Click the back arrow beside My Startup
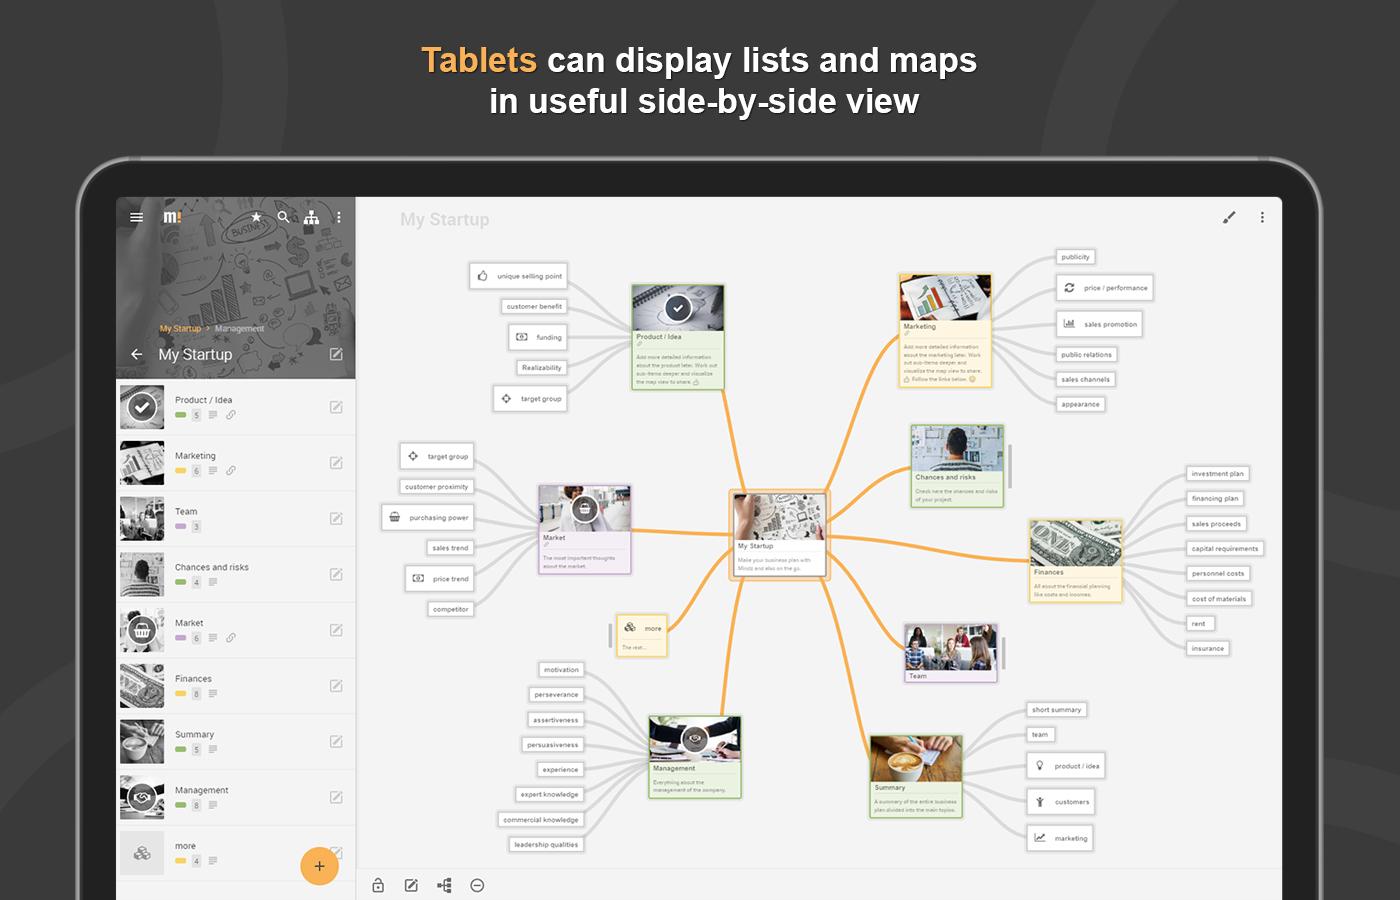1400x900 pixels. pos(137,354)
